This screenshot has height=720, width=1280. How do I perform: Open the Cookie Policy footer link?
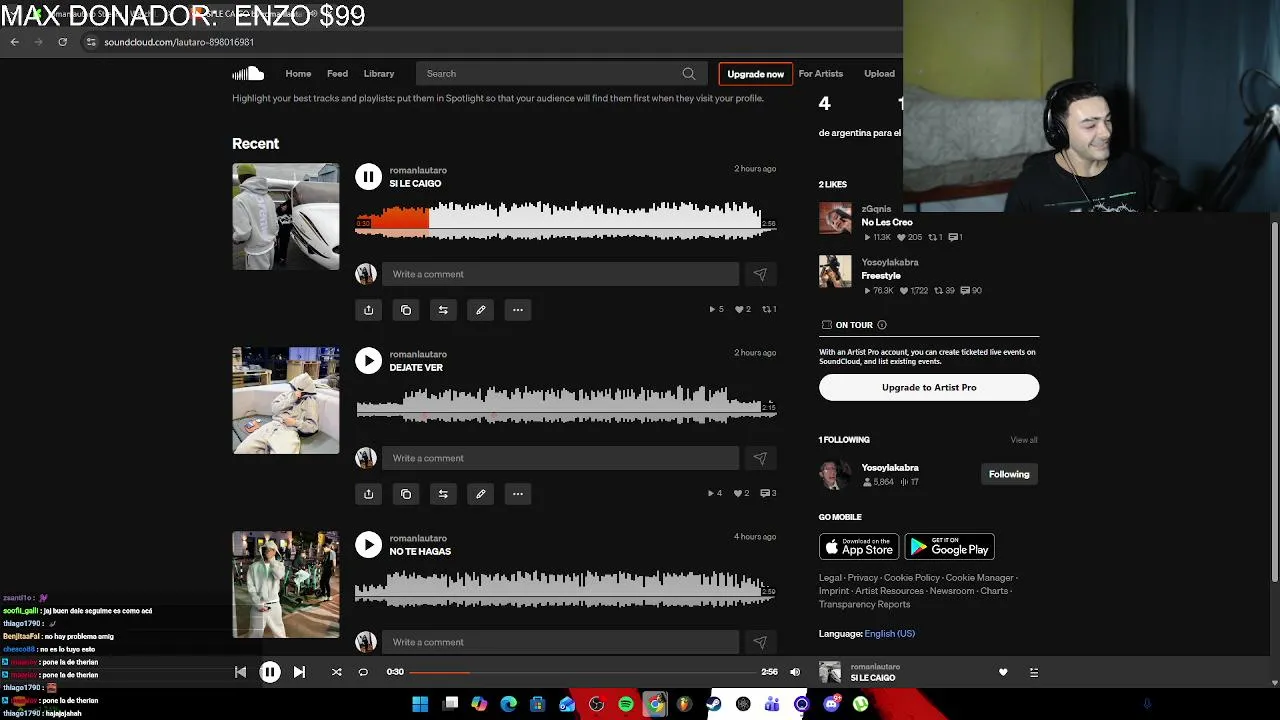912,578
